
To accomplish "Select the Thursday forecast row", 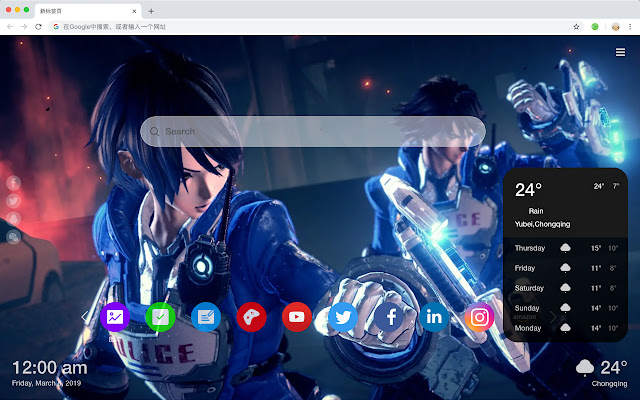I will [565, 248].
